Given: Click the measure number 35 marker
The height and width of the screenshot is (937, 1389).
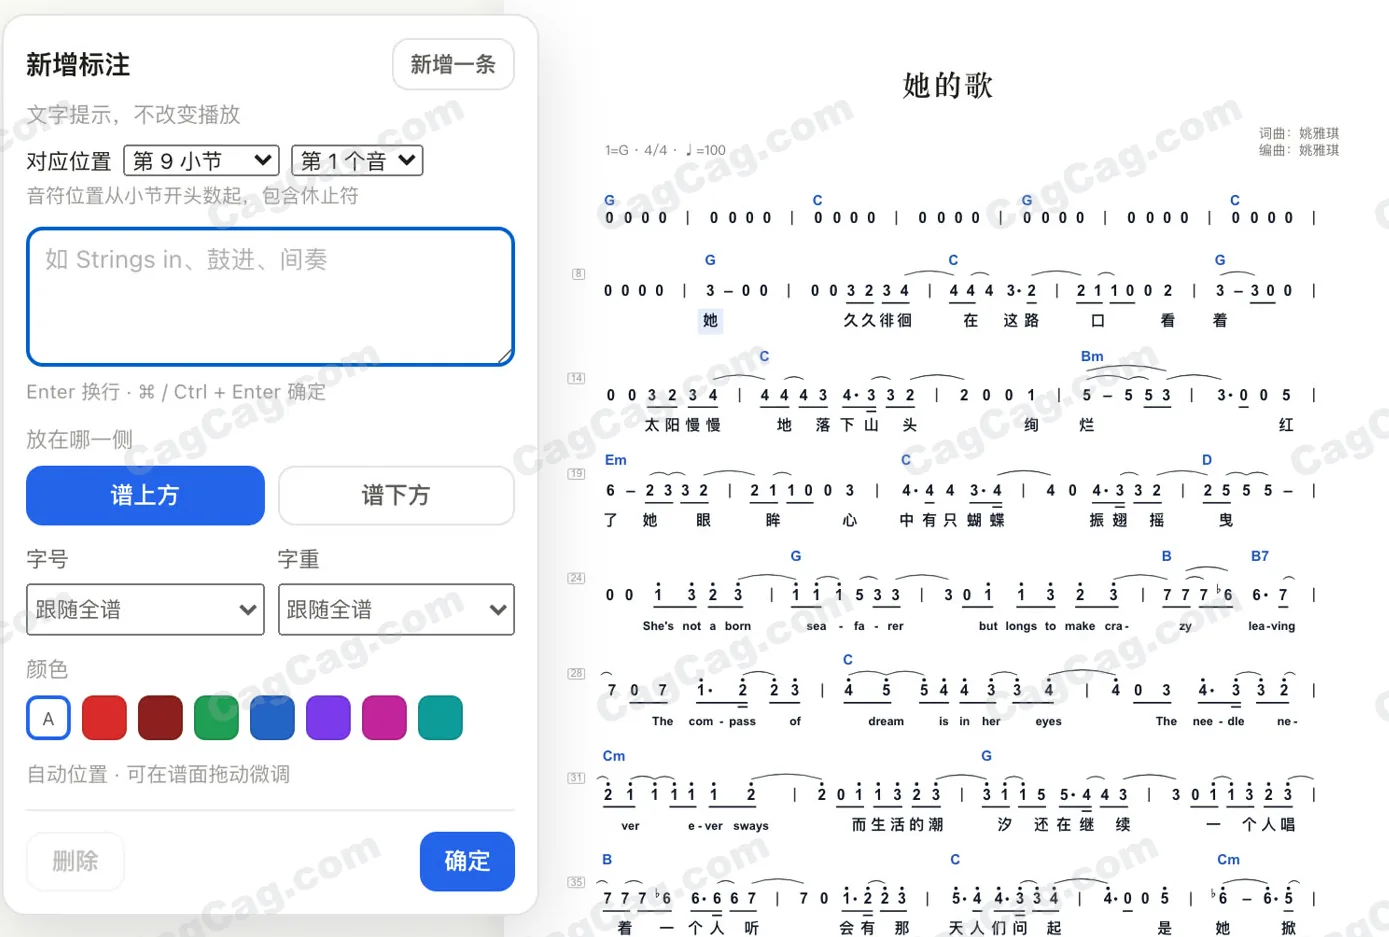Looking at the screenshot, I should (576, 882).
